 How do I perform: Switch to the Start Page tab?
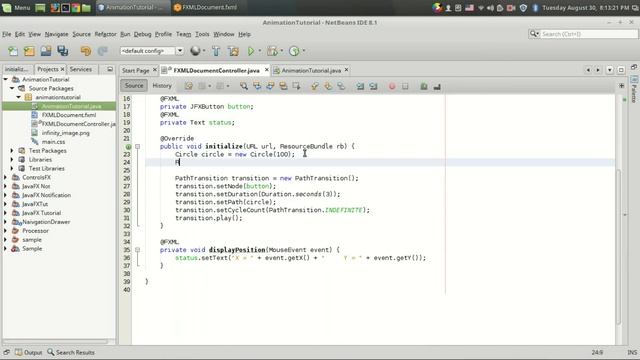(x=136, y=71)
